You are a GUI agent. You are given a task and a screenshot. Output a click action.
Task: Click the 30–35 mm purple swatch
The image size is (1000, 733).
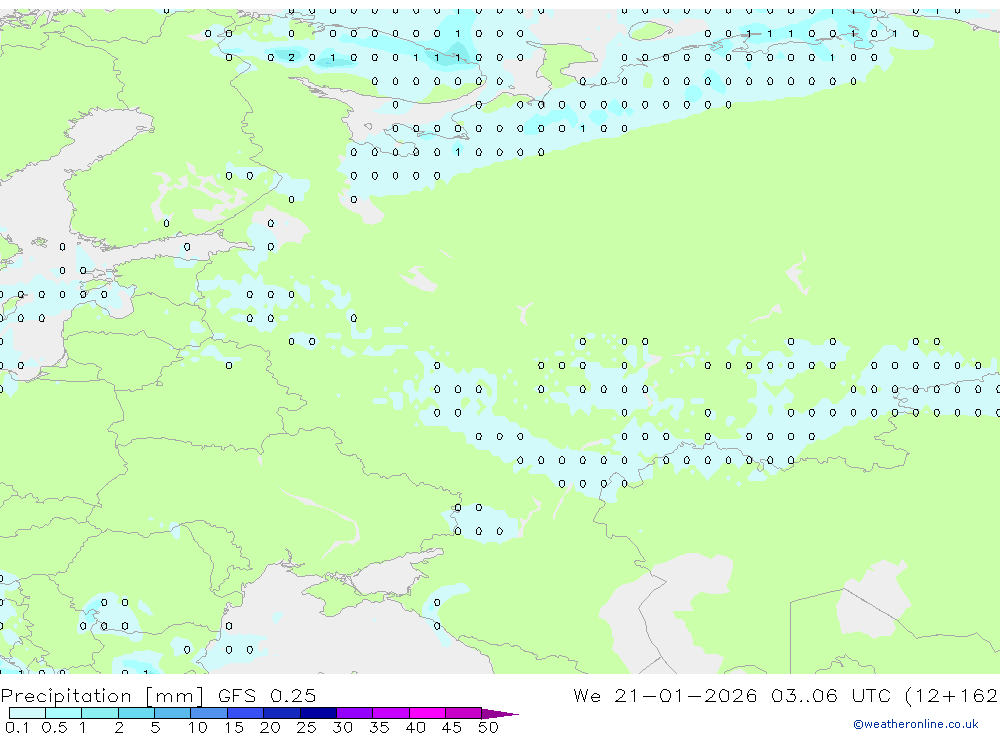(355, 713)
